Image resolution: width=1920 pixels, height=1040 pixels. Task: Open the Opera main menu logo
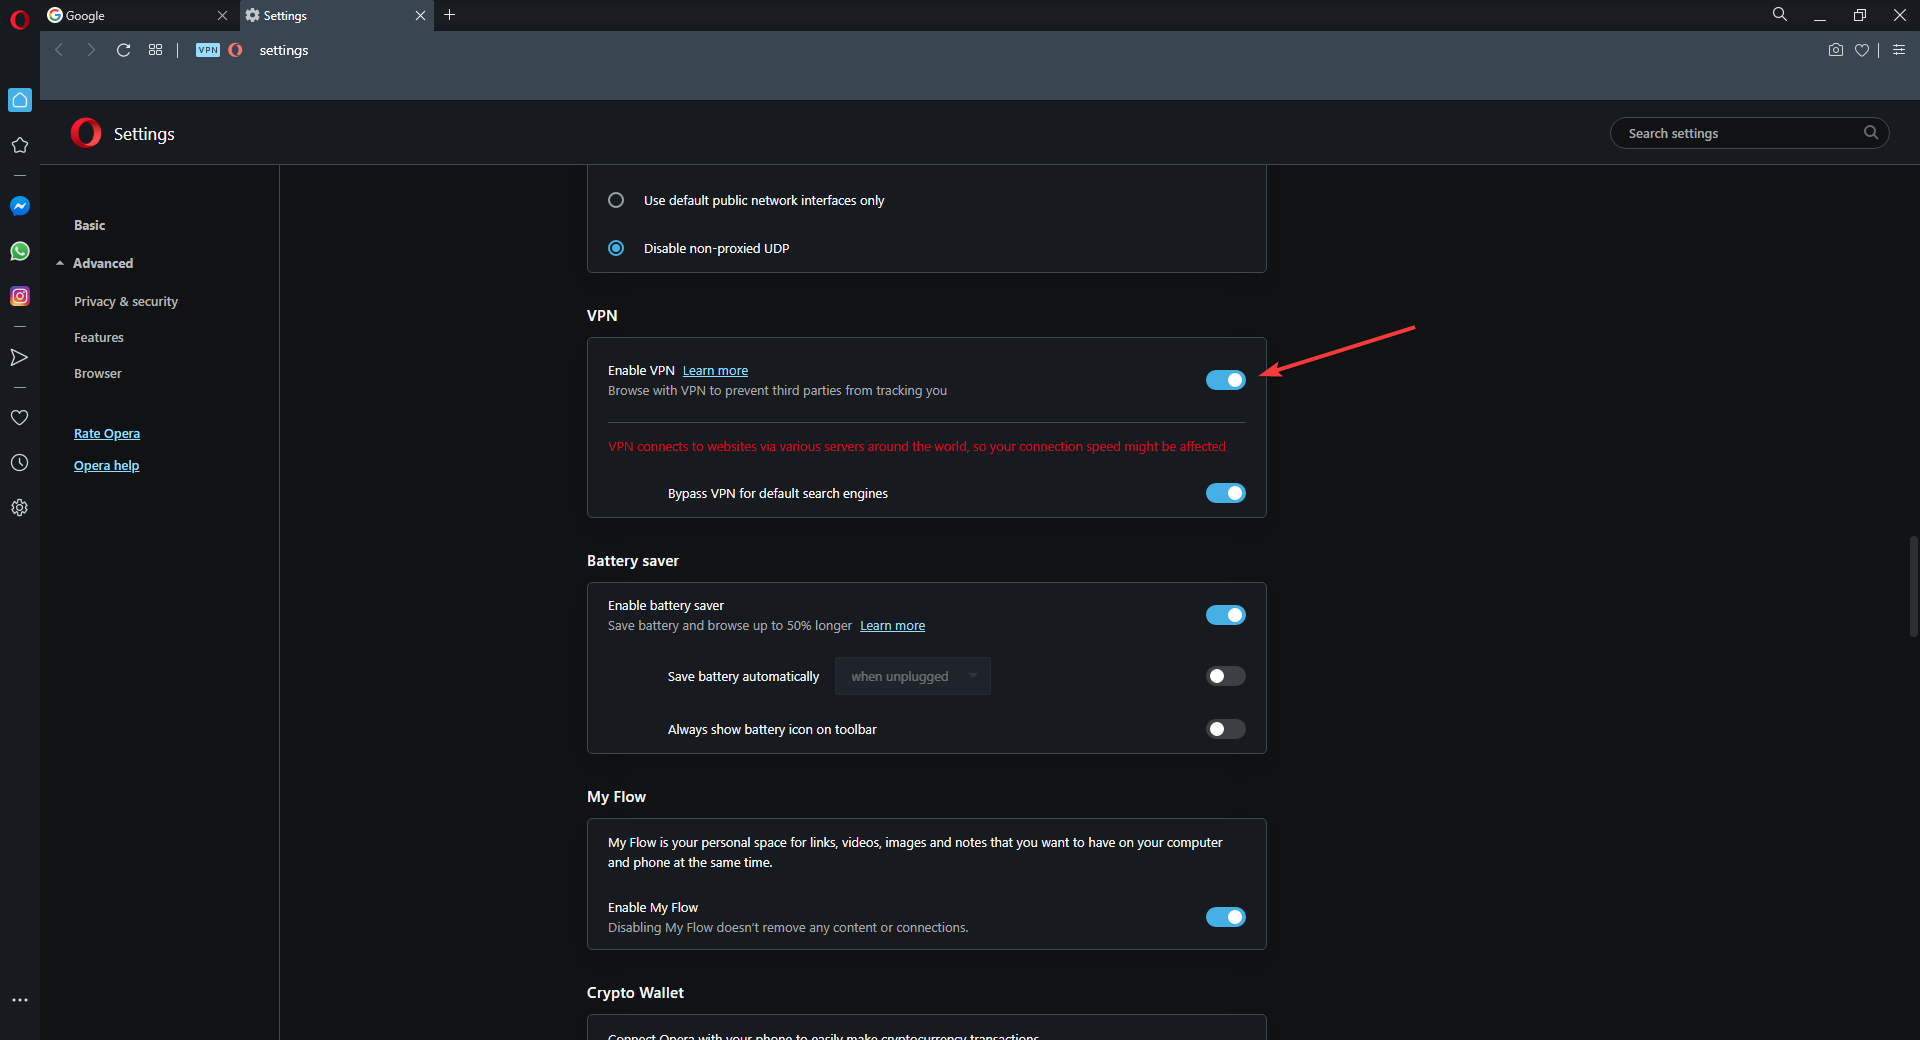[x=19, y=19]
